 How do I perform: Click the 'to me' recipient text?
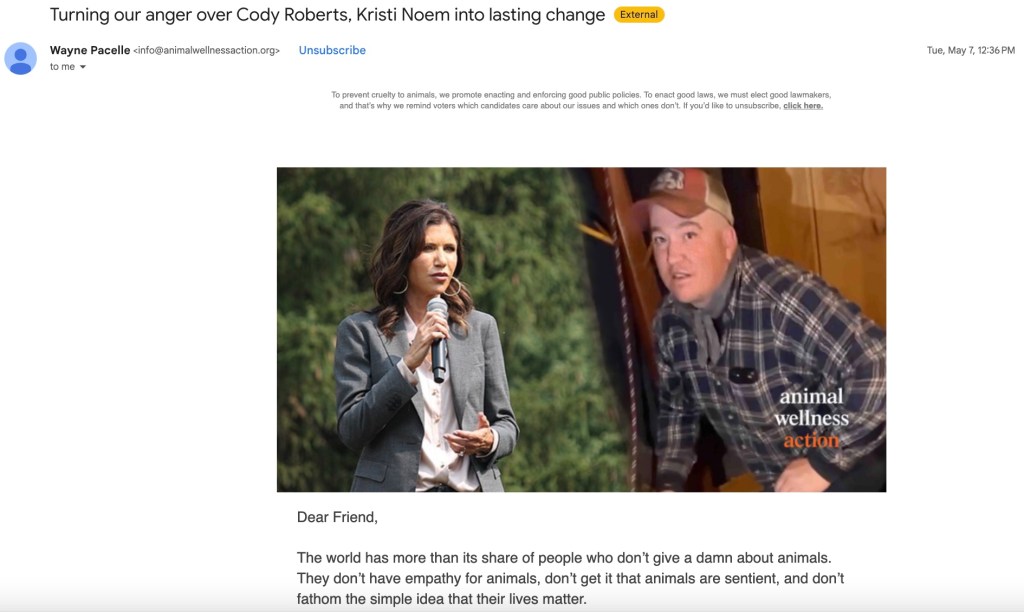tap(62, 67)
